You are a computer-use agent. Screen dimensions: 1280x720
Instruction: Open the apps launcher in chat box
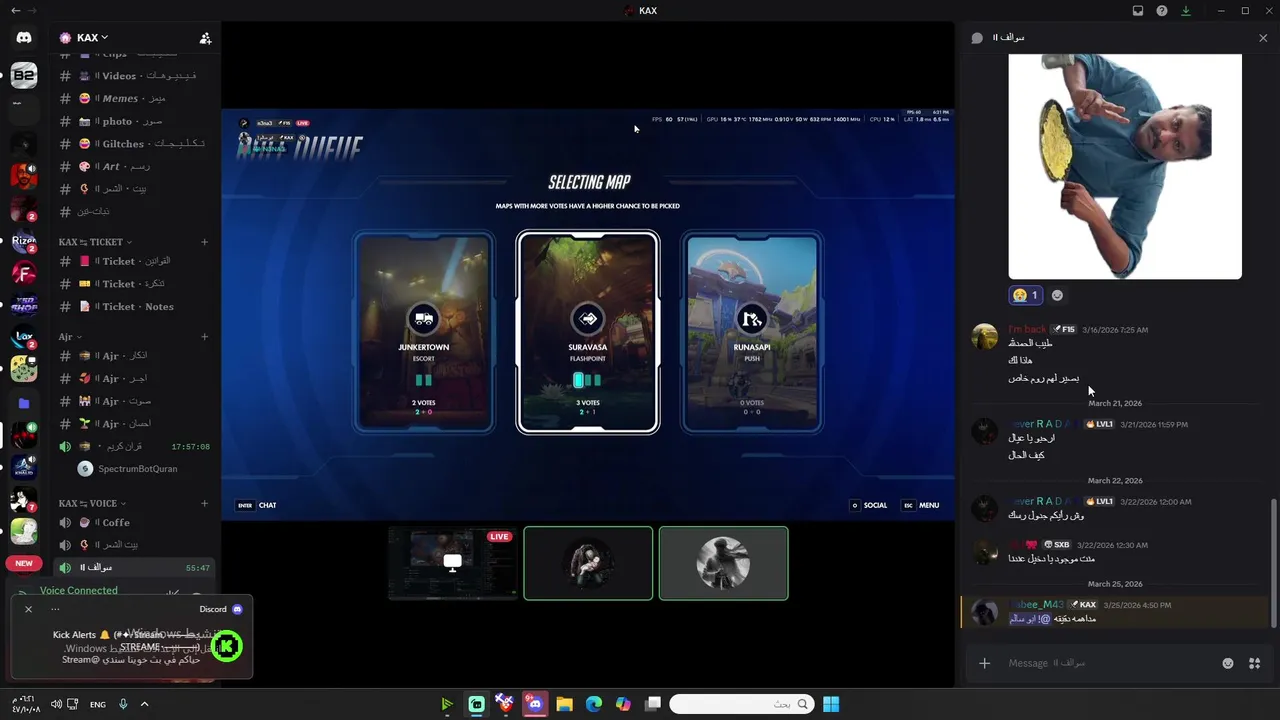tap(1254, 663)
